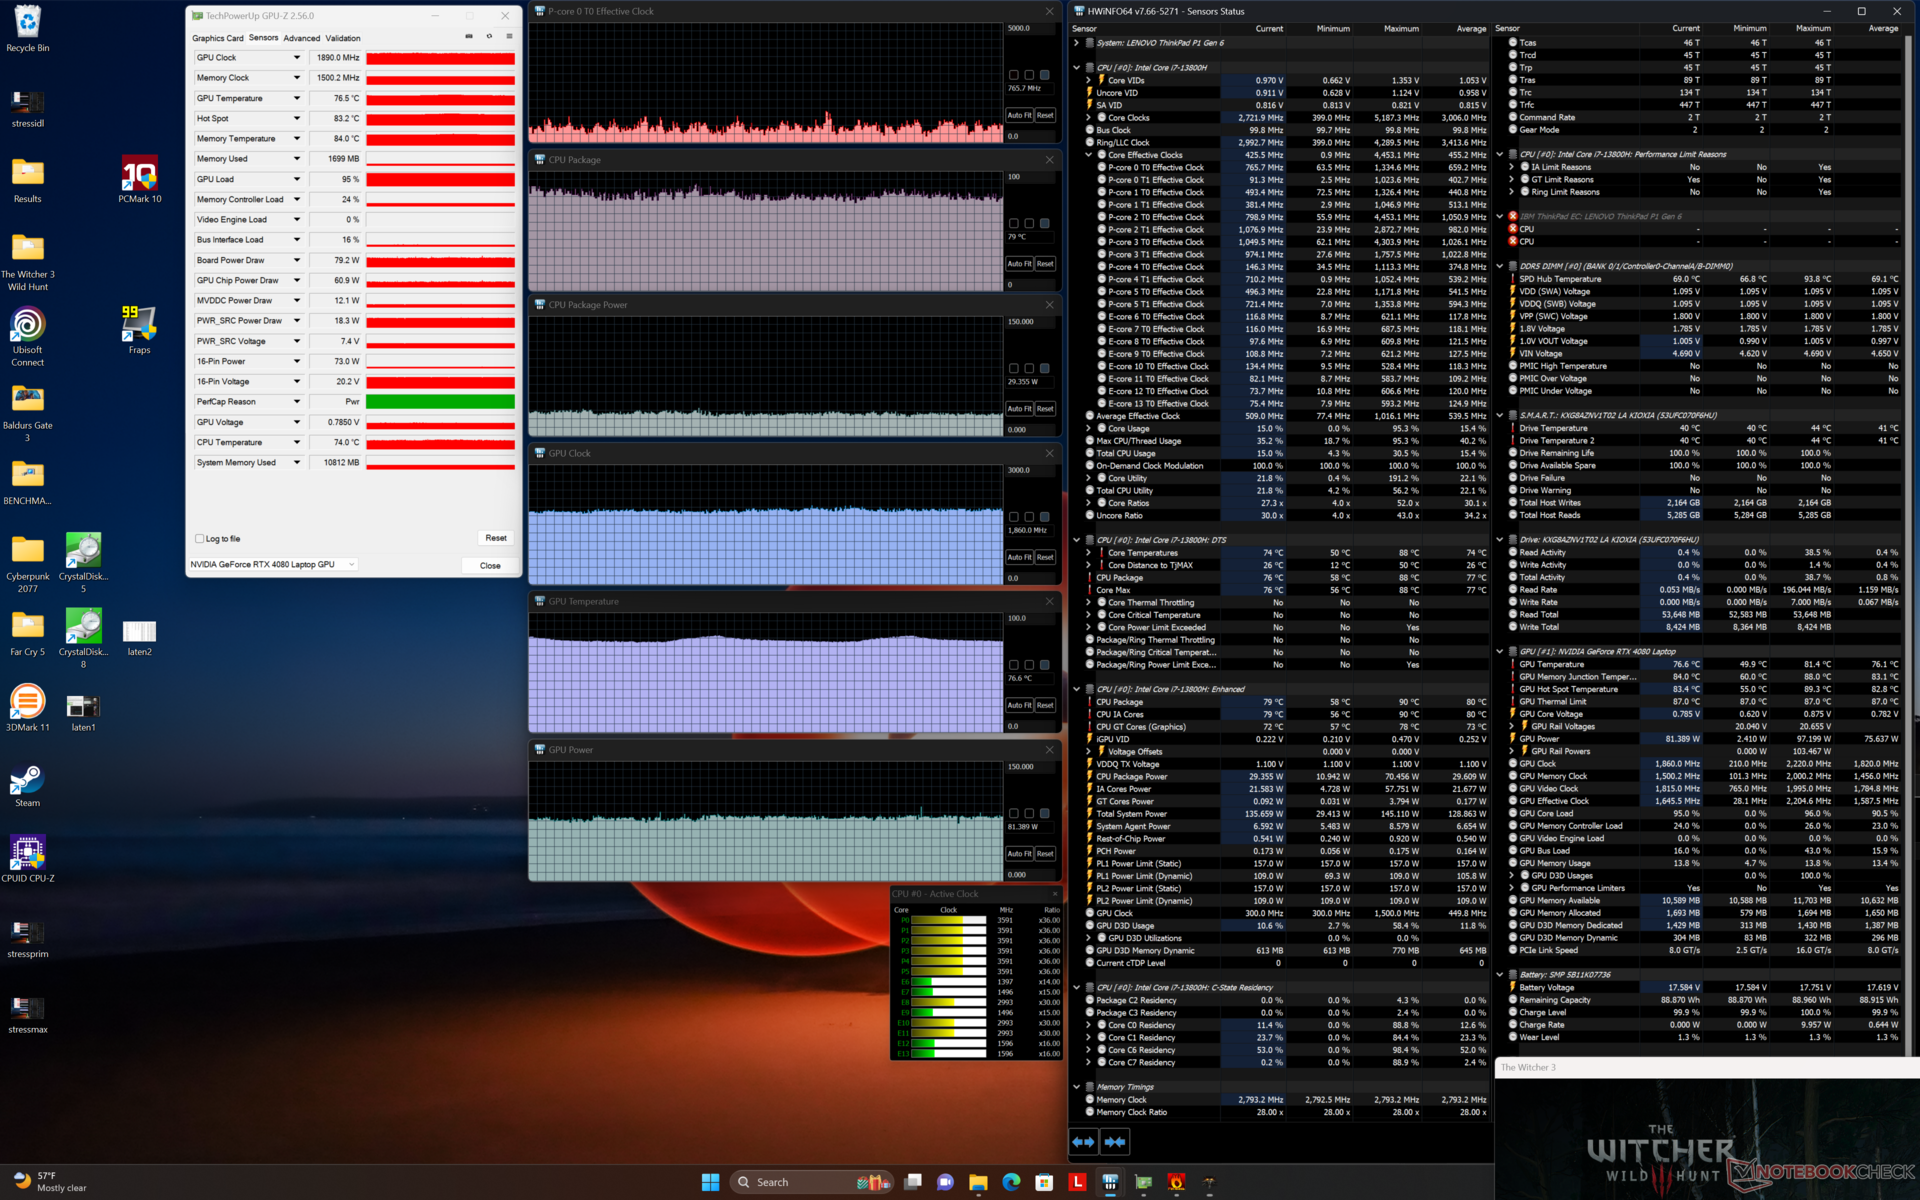Click Reset button in GPU-Z window
The height and width of the screenshot is (1200, 1920).
pos(496,538)
